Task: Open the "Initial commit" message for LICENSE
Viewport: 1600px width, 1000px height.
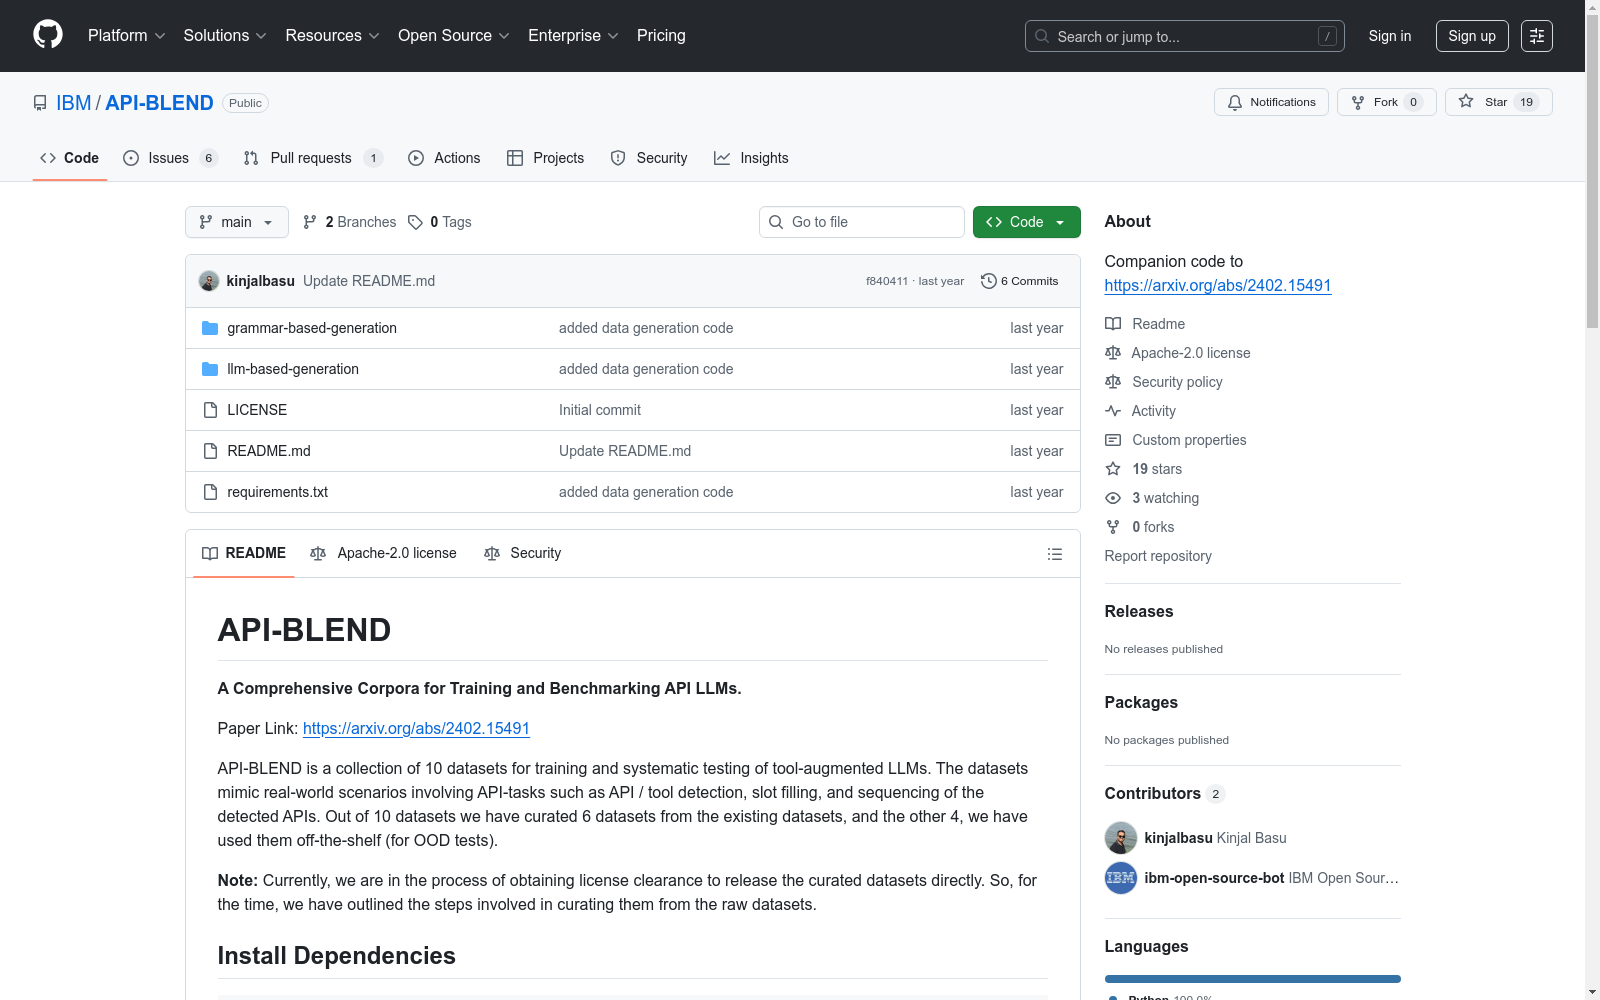Action: (600, 410)
